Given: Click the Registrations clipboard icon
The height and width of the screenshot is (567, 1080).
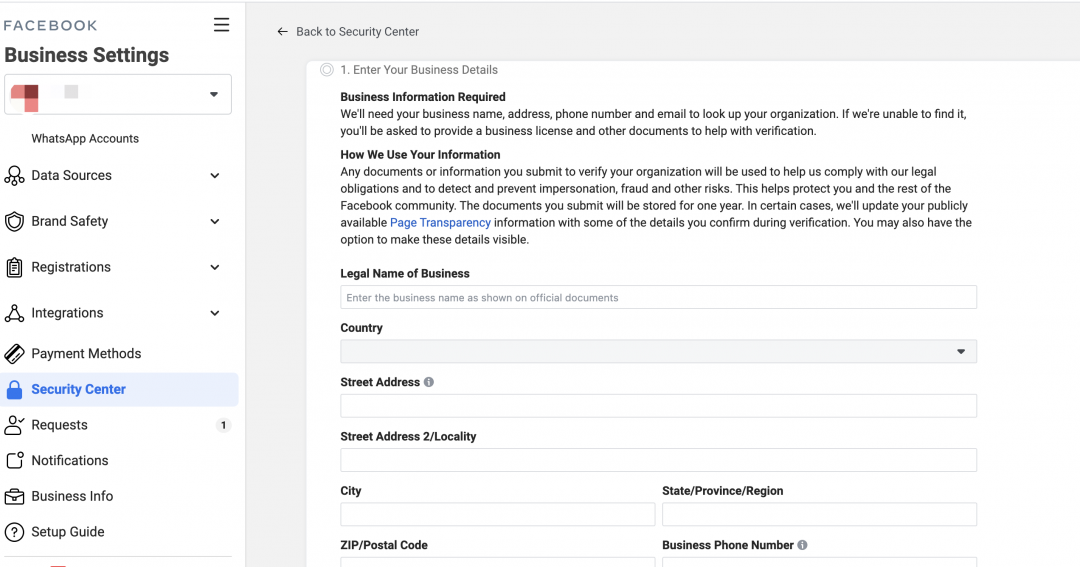Looking at the screenshot, I should [x=14, y=268].
